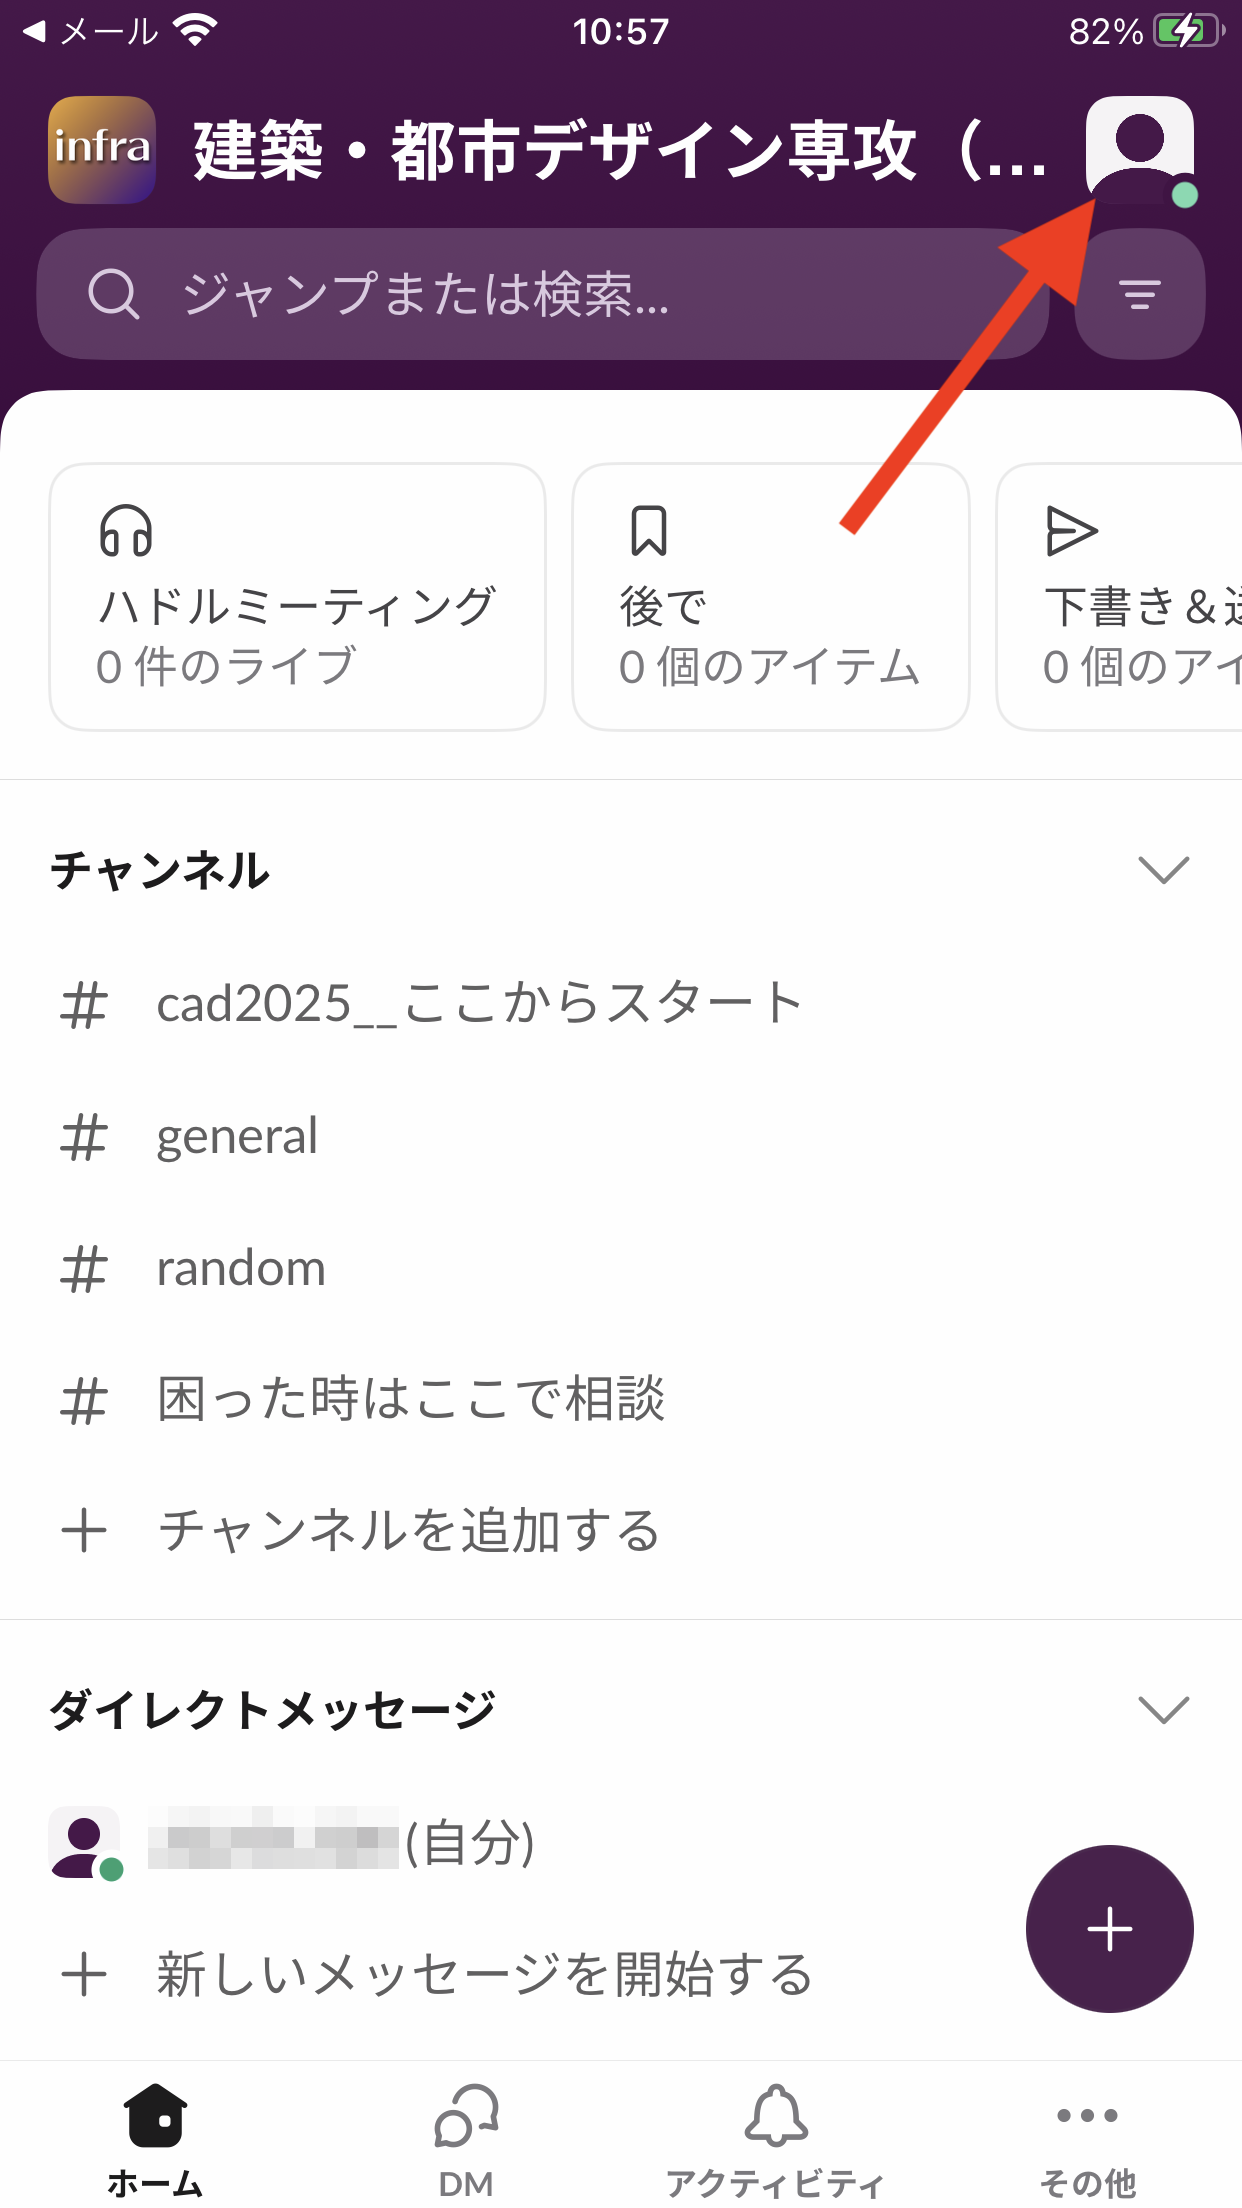Viewport: 1242px width, 2208px height.
Task: Open the 困った時はここで相談 channel
Action: click(x=410, y=1399)
